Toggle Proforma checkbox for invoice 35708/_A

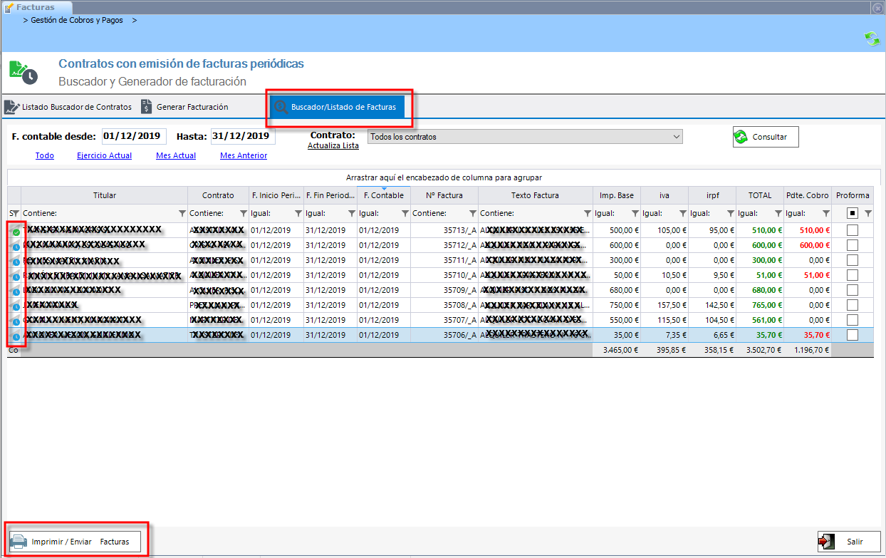(x=852, y=305)
